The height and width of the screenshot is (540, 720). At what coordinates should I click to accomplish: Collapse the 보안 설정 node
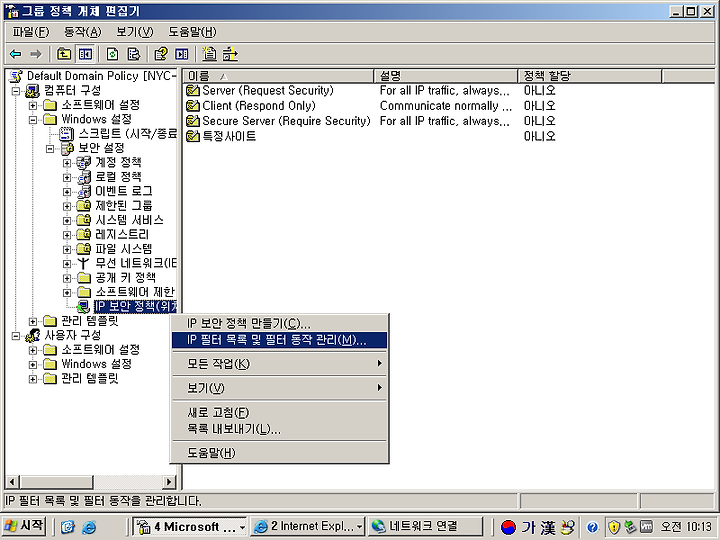[x=50, y=149]
